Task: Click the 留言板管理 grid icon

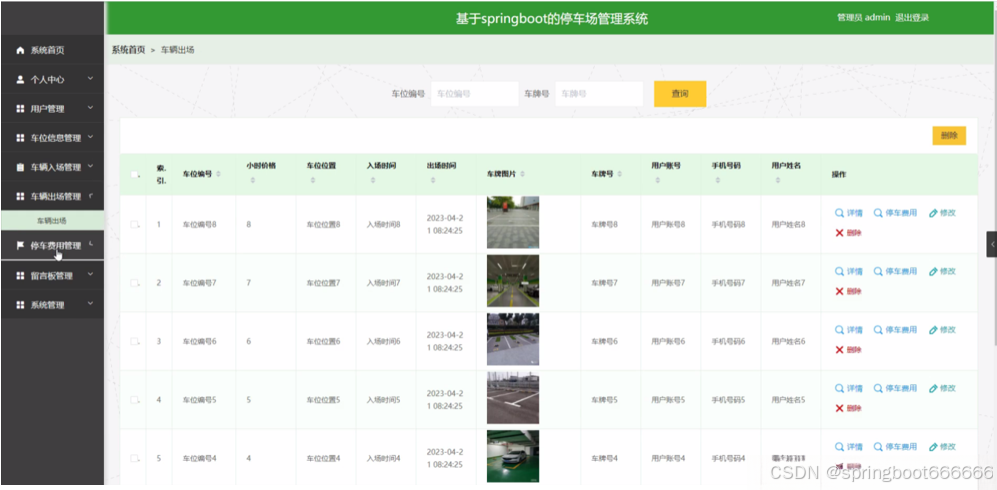Action: pos(20,276)
